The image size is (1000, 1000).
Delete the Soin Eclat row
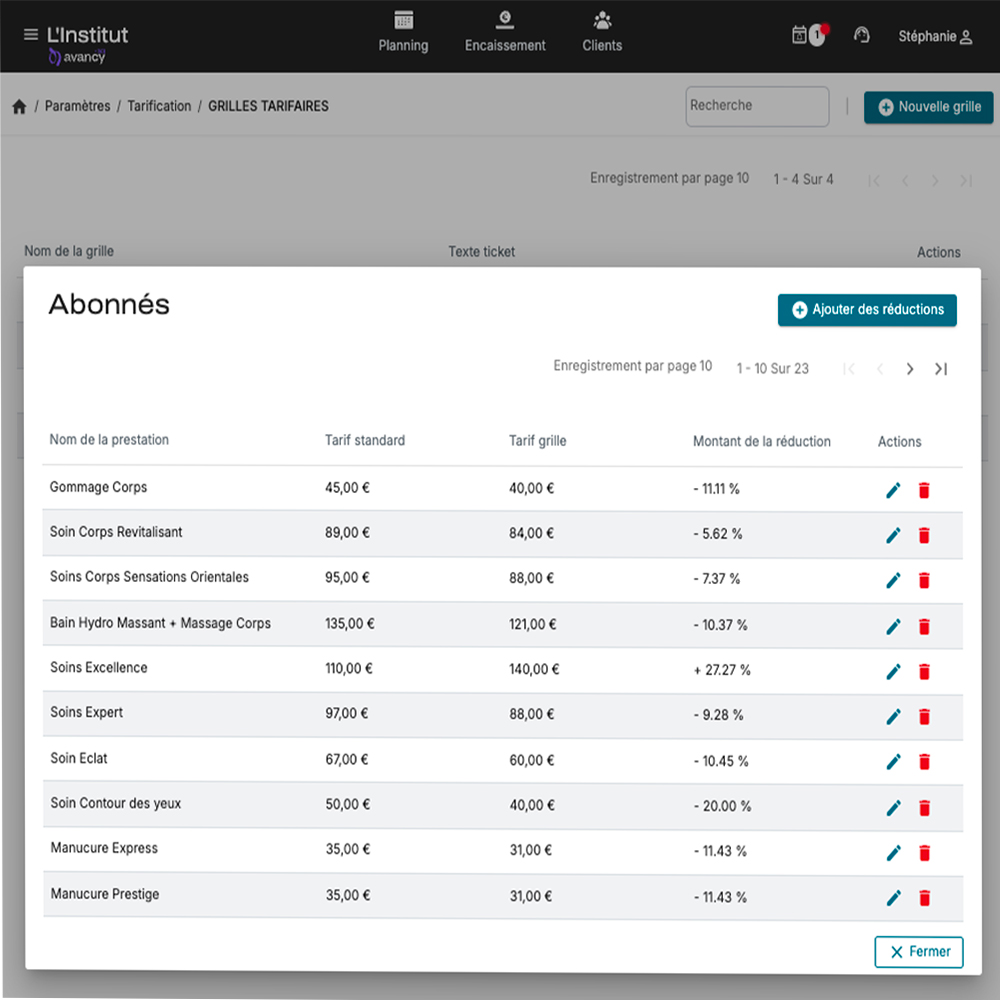pos(924,762)
